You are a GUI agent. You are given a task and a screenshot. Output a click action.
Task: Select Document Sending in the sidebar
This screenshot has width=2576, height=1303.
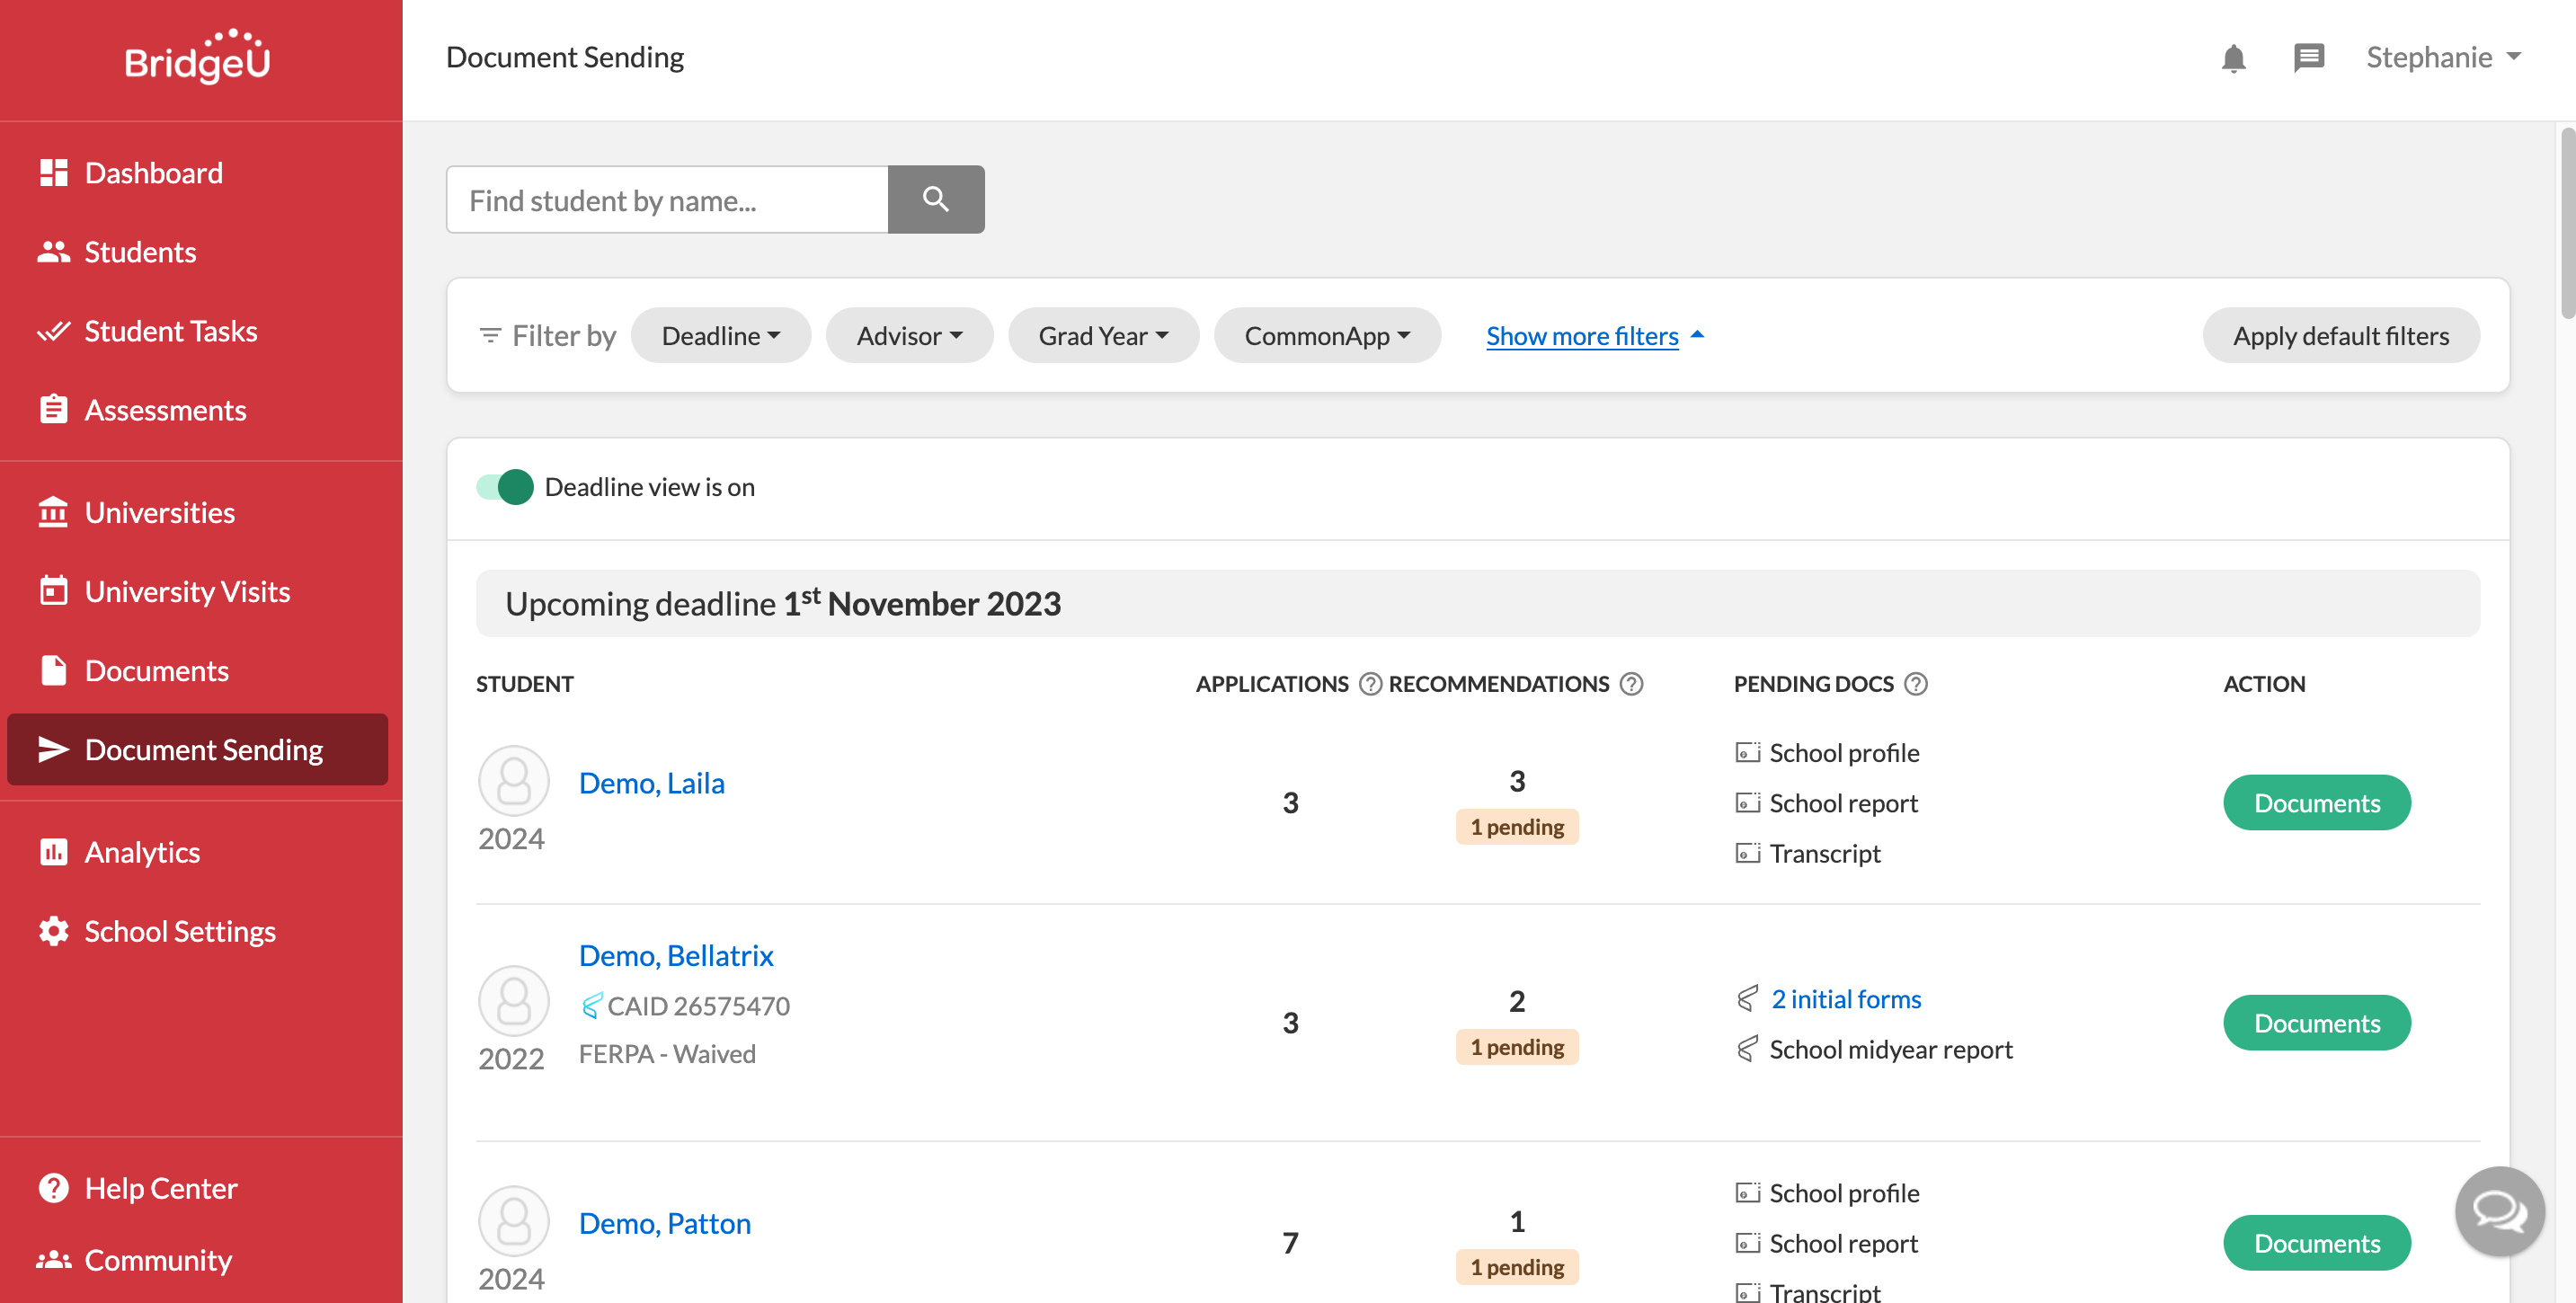pos(198,750)
